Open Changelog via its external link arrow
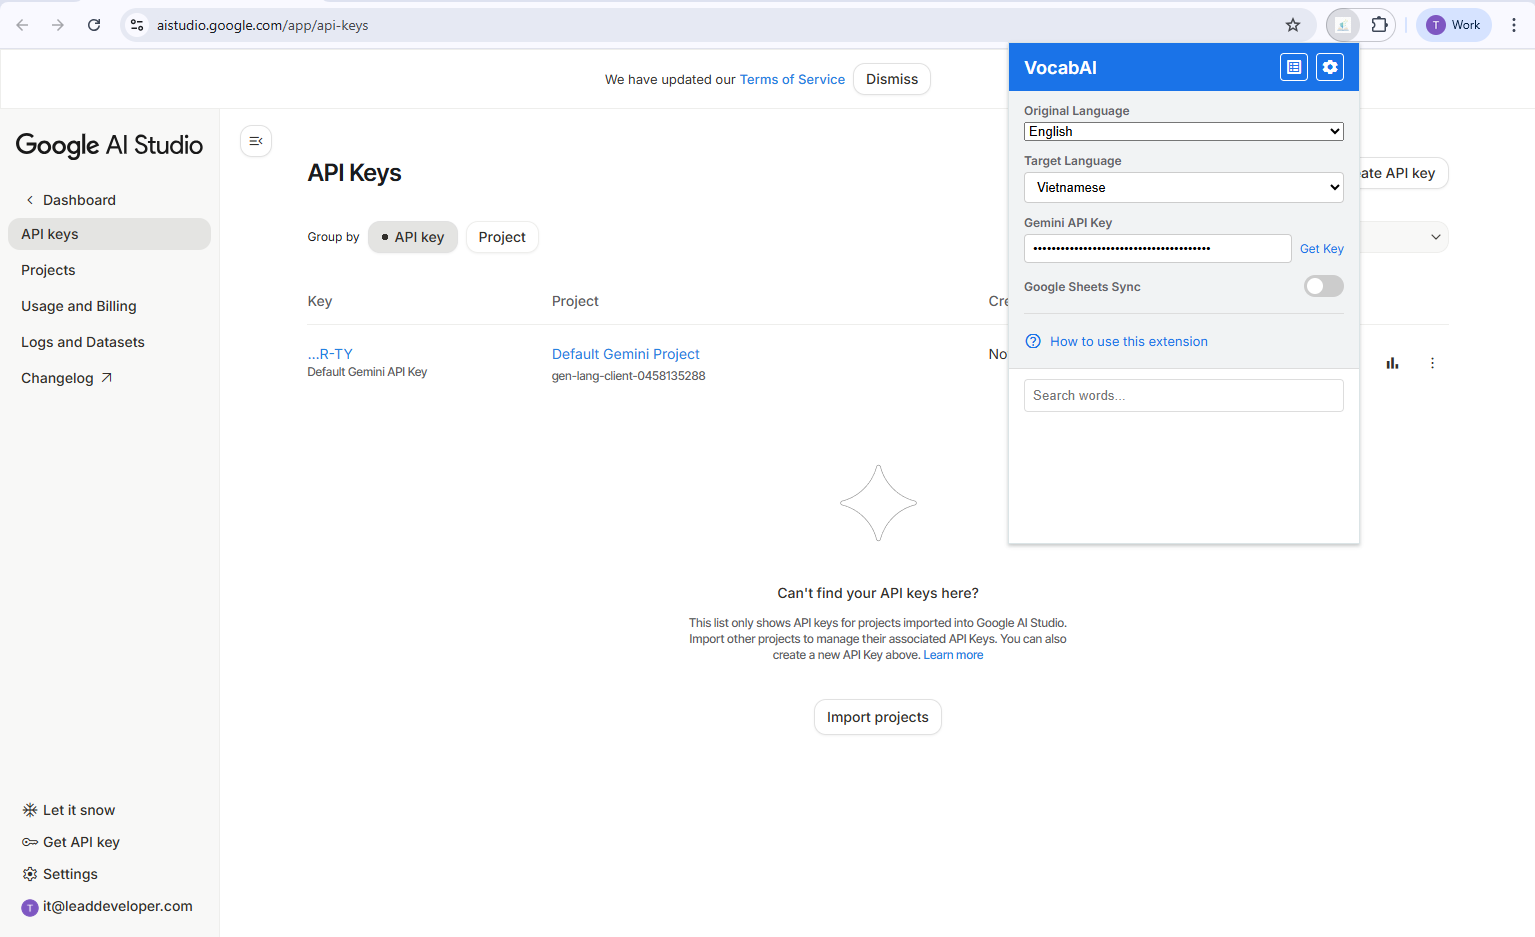 tap(105, 376)
